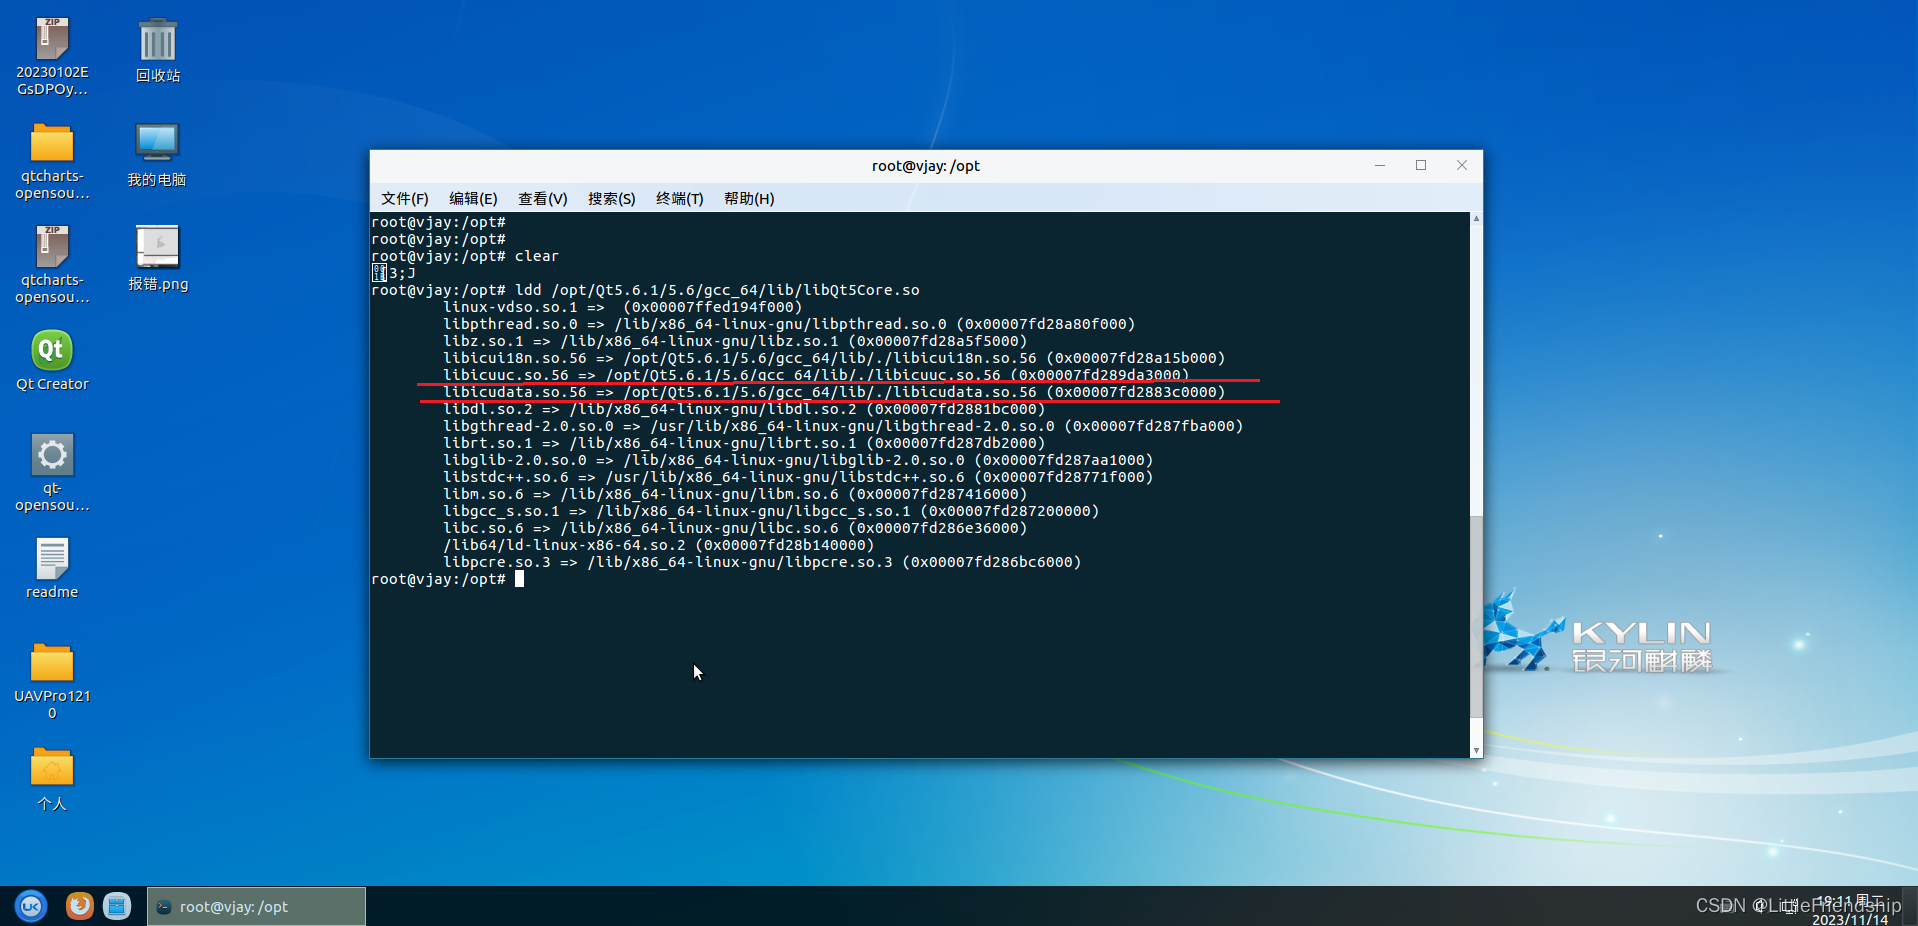Viewport: 1918px width, 926px height.
Task: Open file manager from the taskbar
Action: point(117,906)
